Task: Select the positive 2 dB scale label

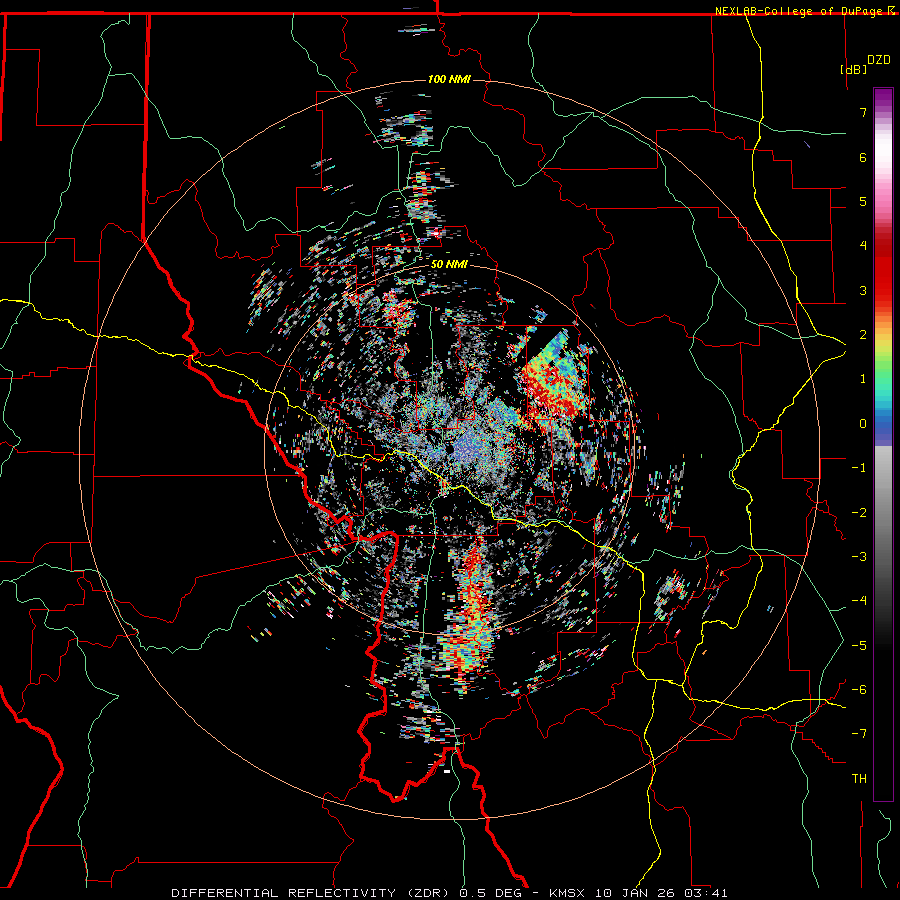Action: pyautogui.click(x=863, y=335)
